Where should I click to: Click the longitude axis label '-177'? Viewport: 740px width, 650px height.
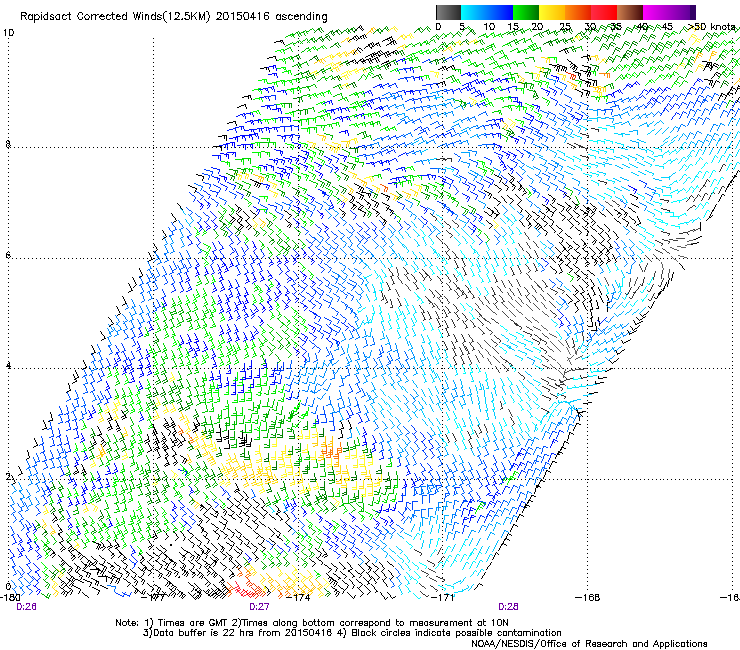[154, 597]
